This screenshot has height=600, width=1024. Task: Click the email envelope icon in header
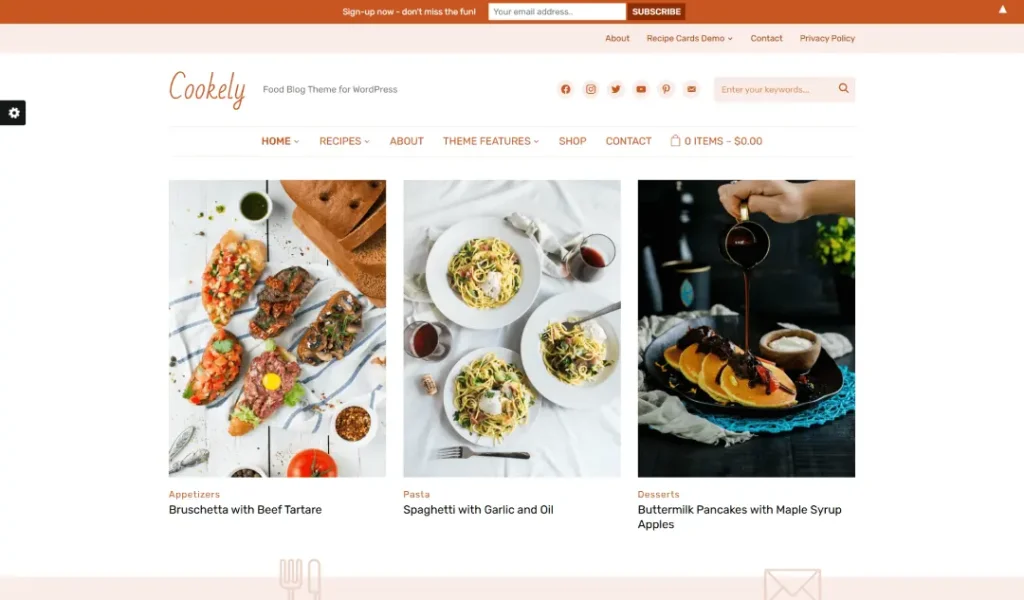click(x=691, y=89)
